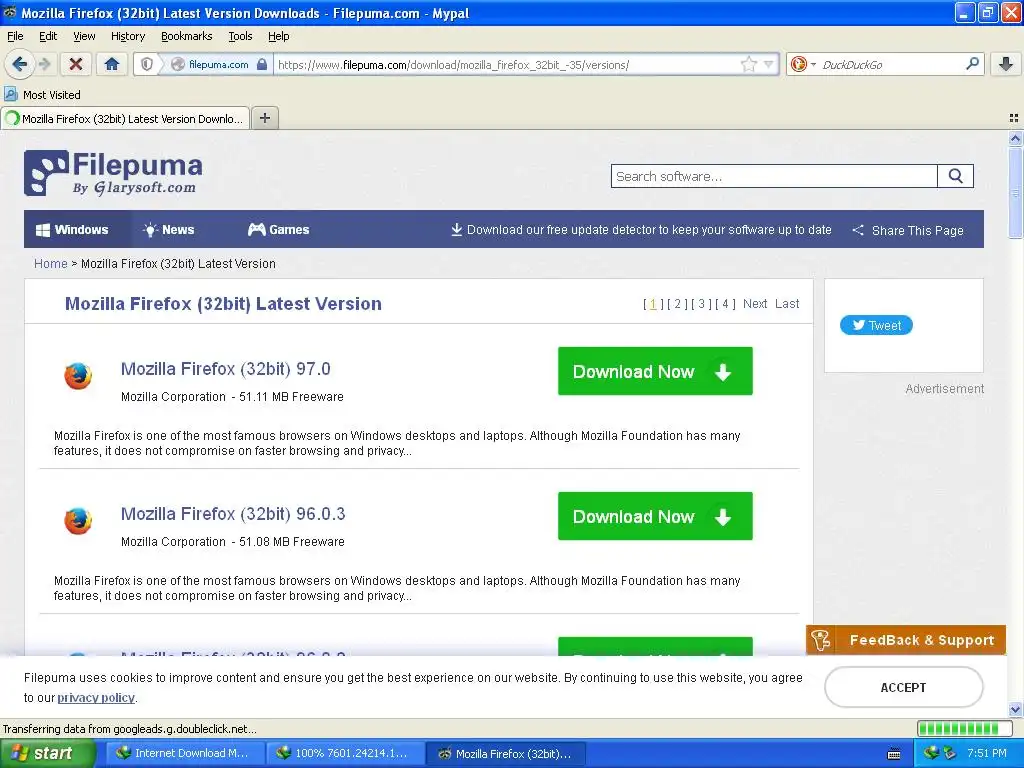The width and height of the screenshot is (1024, 768).
Task: Click Share This Page
Action: [908, 230]
